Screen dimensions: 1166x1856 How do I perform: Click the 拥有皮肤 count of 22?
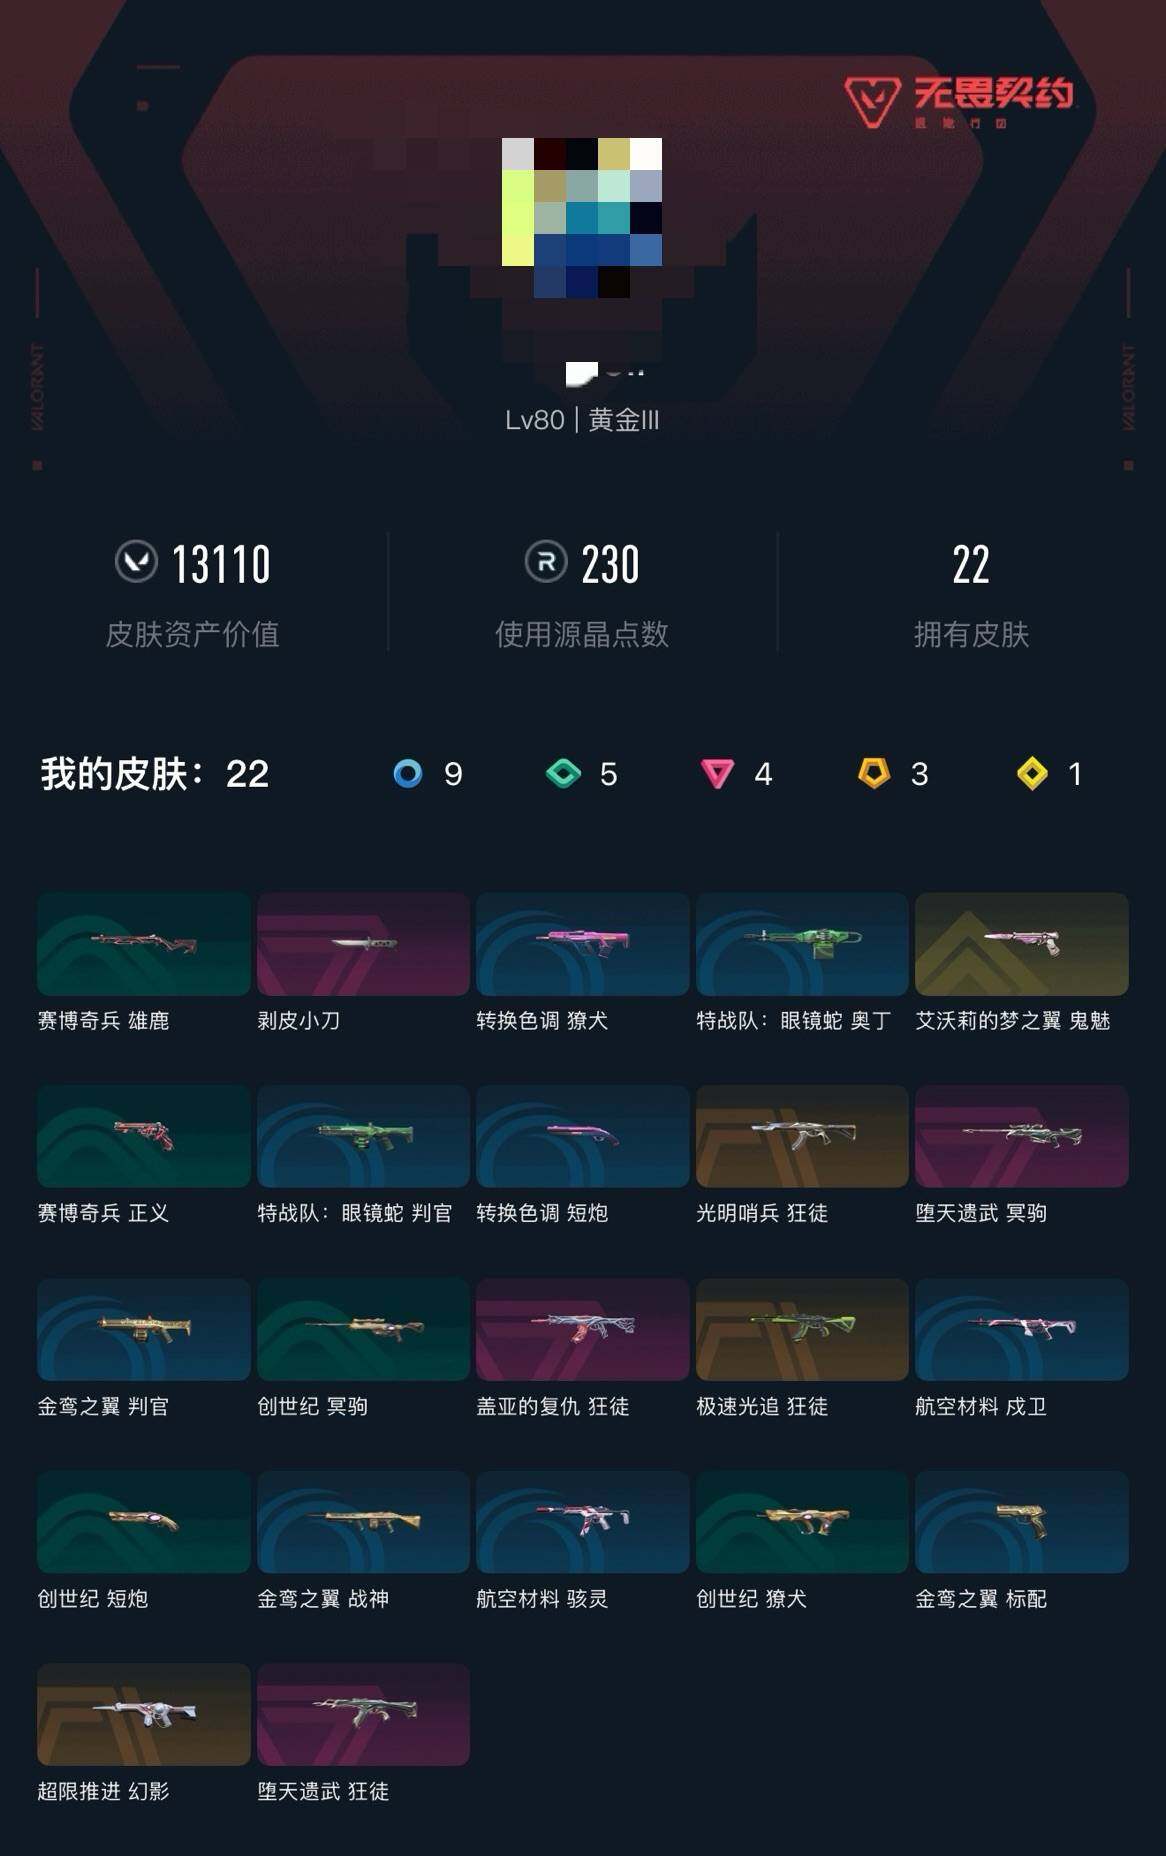971,564
